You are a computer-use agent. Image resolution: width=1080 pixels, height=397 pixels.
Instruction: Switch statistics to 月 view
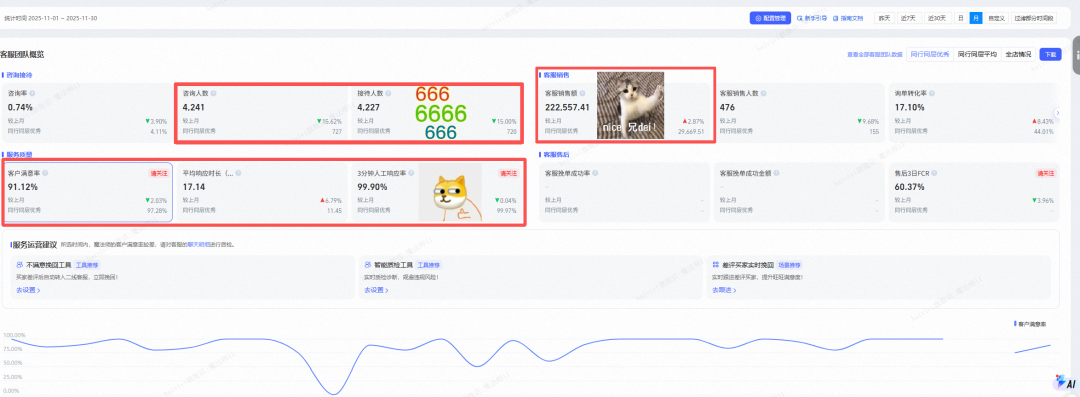click(x=975, y=19)
